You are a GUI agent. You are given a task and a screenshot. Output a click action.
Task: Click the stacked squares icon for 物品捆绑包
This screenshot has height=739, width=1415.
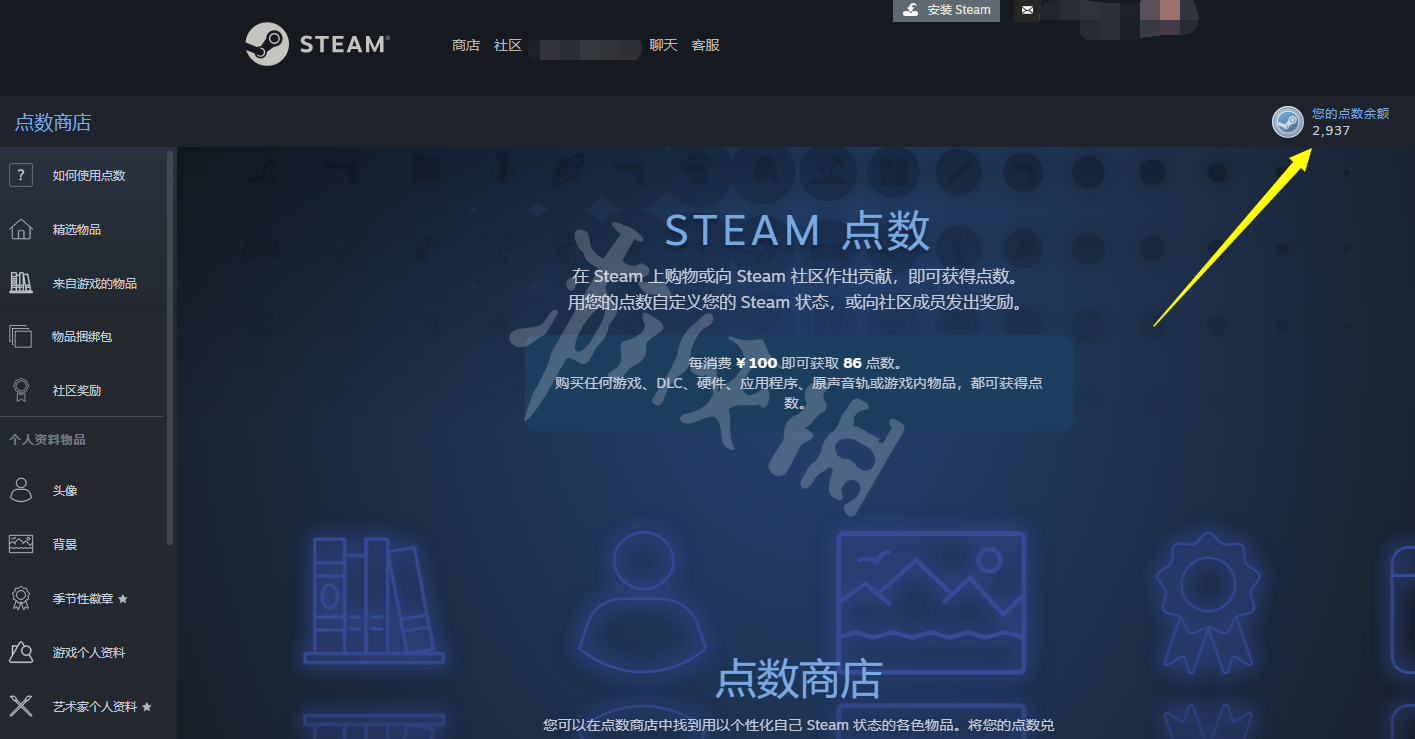tap(21, 337)
